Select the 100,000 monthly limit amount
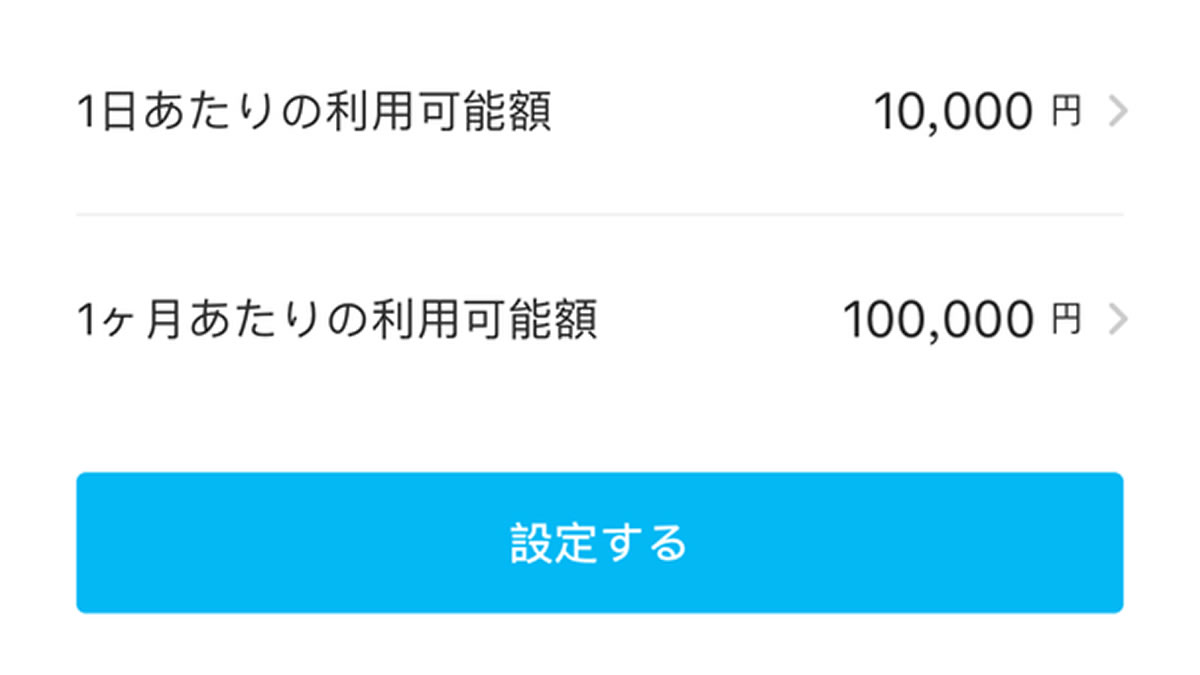This screenshot has height=675, width=1200. pos(938,321)
